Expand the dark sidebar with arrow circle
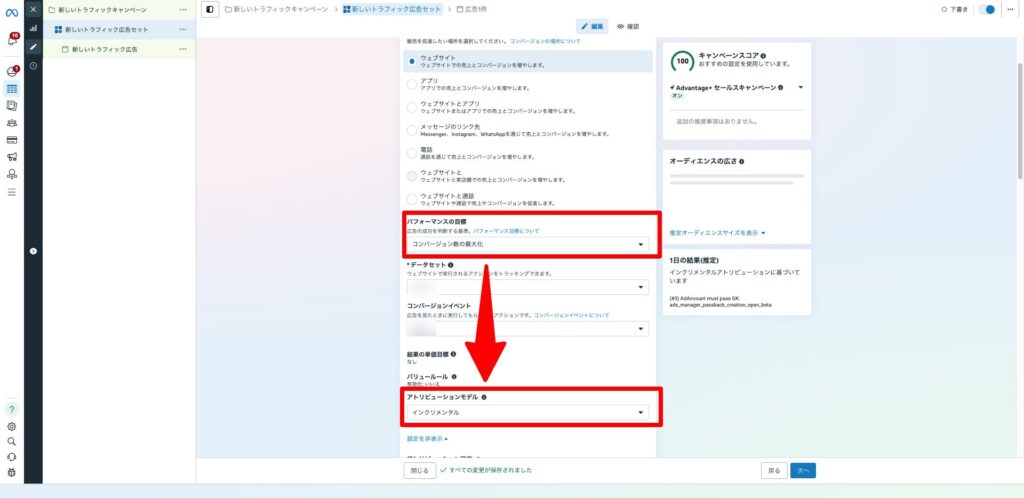This screenshot has width=1024, height=498. [33, 251]
